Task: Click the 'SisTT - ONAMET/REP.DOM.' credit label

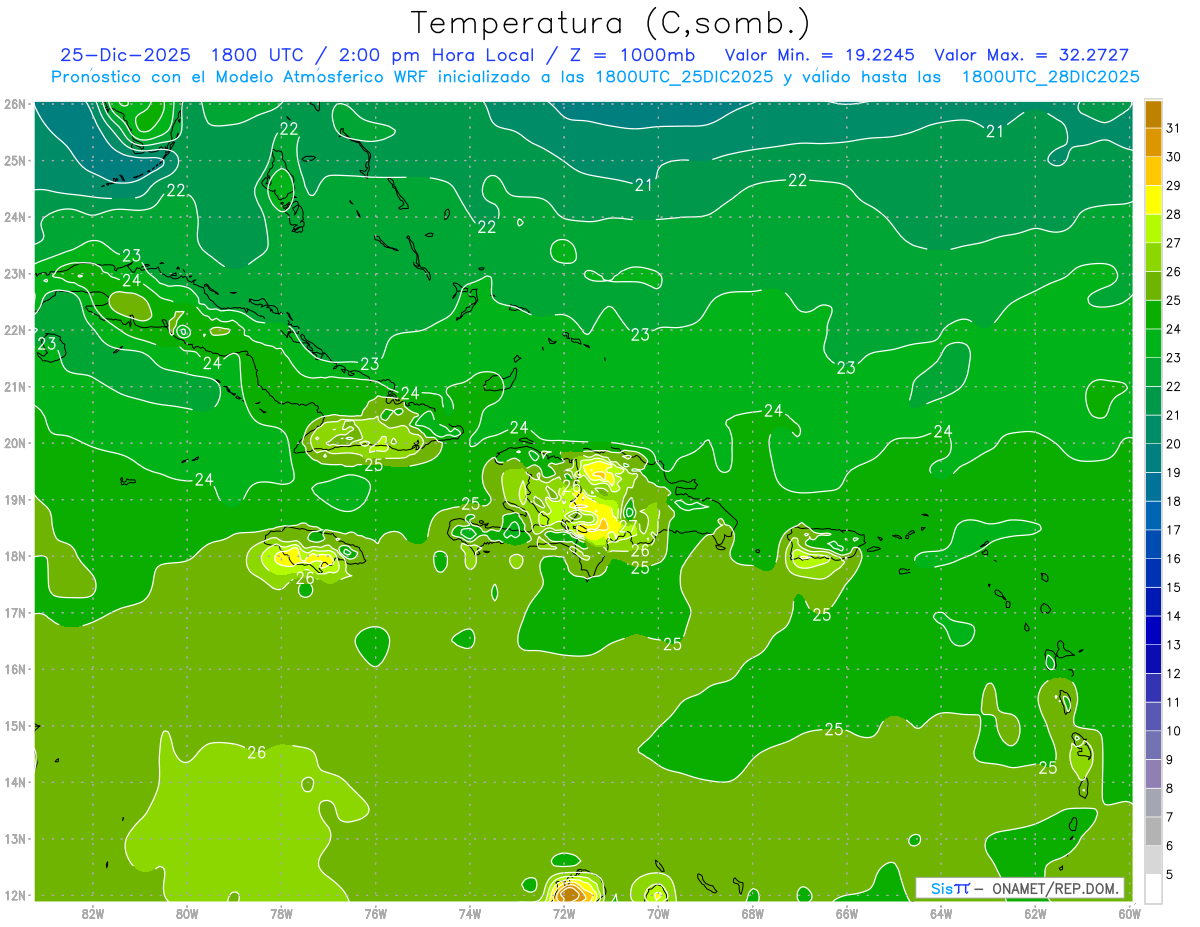Action: click(1020, 888)
